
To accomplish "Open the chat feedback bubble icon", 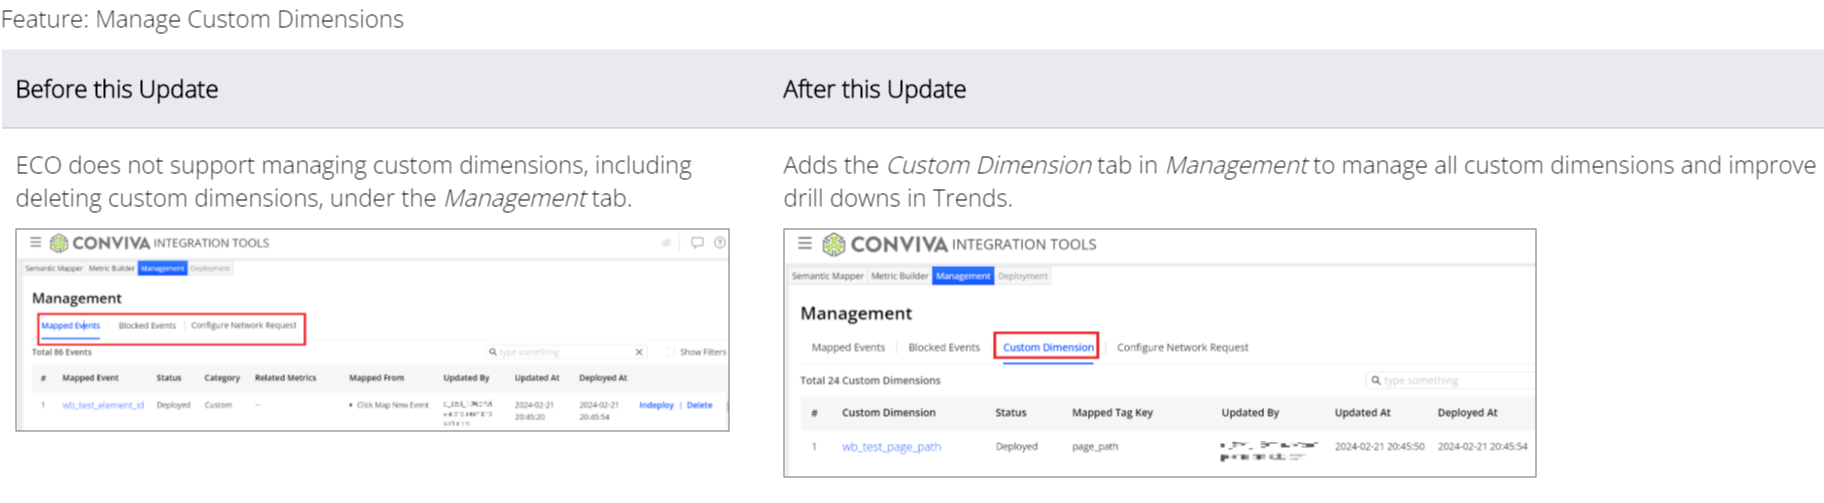I will coord(697,242).
